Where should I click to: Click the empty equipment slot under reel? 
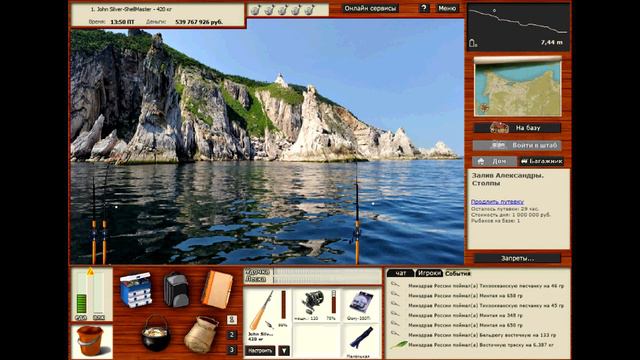(x=317, y=341)
